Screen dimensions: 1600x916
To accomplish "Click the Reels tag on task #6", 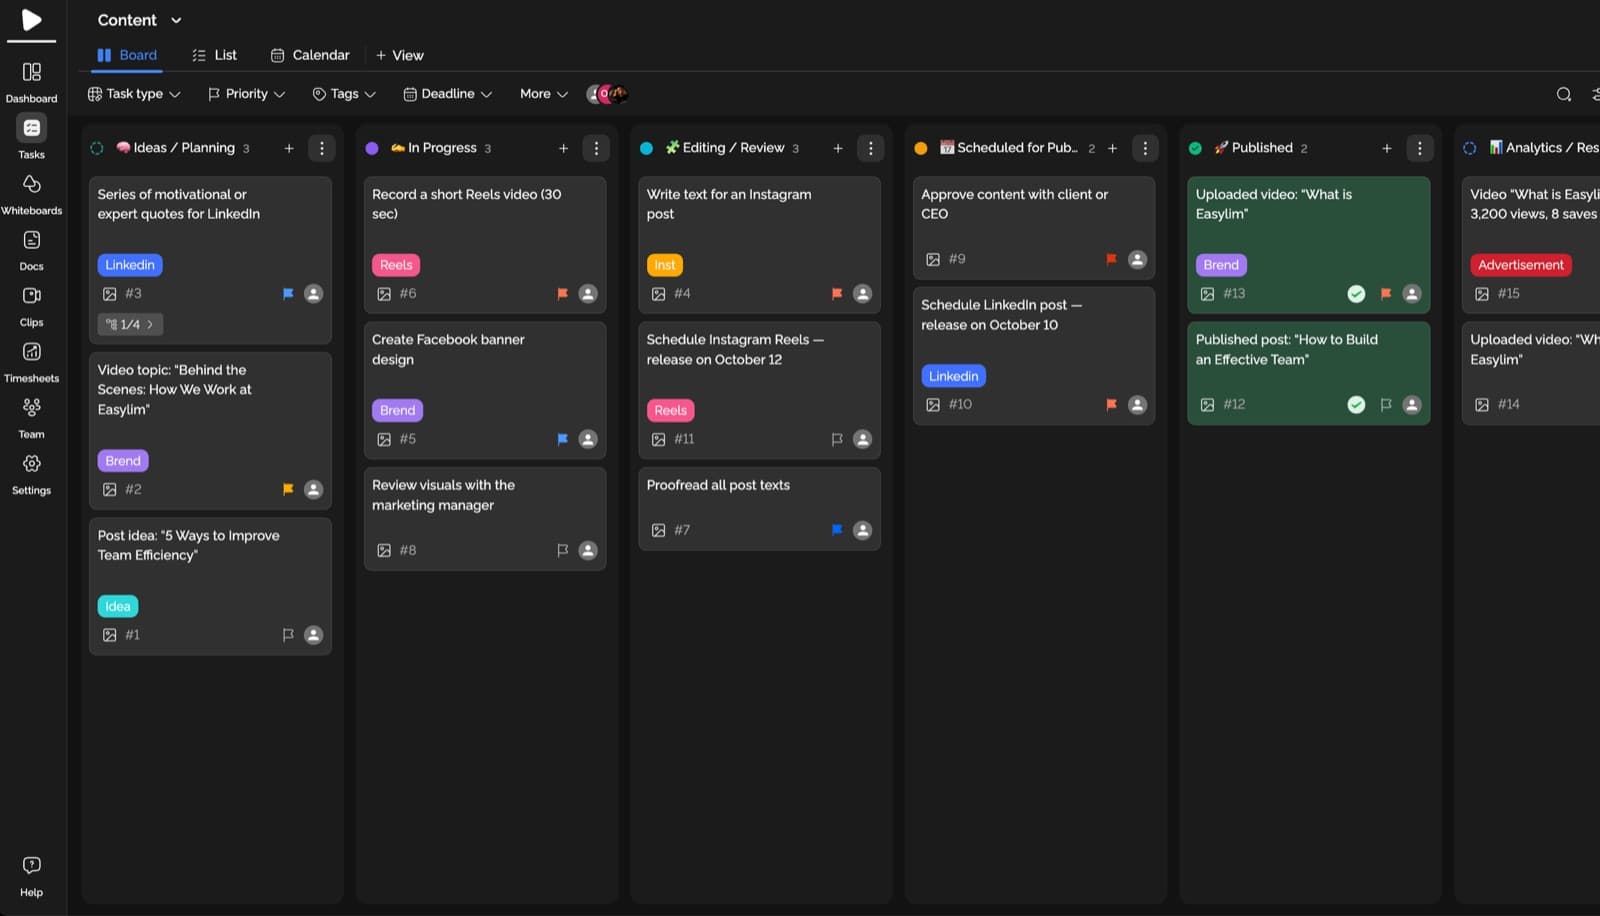I will [396, 265].
